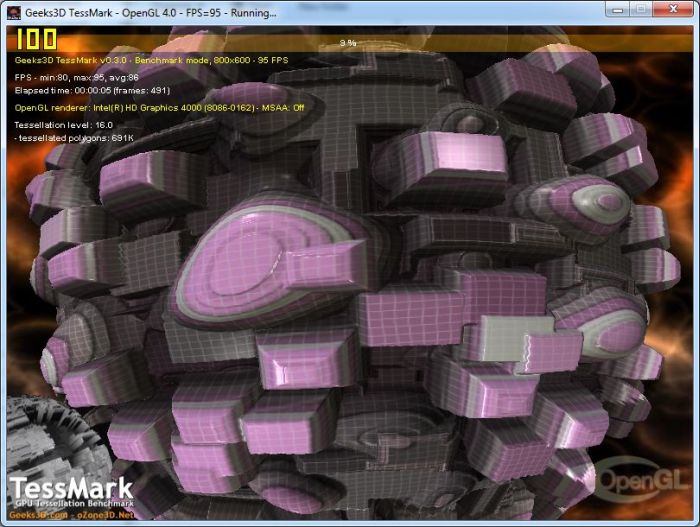Click the benchmark progress bar showing 3 %
Viewport: 700px width, 527px height.
click(x=348, y=43)
